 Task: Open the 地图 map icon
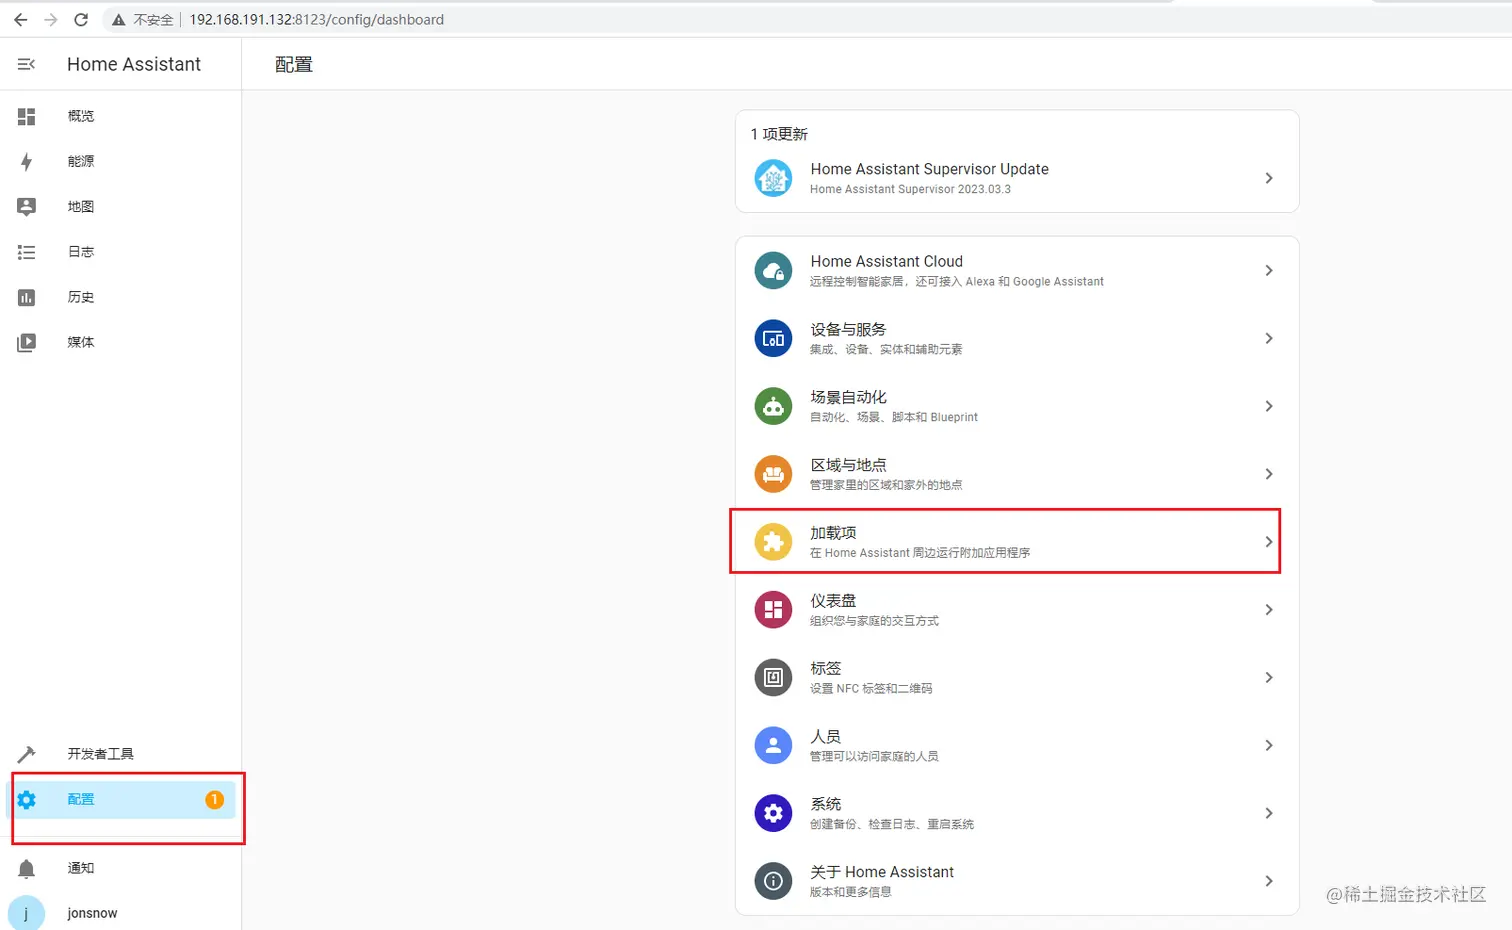tap(27, 207)
